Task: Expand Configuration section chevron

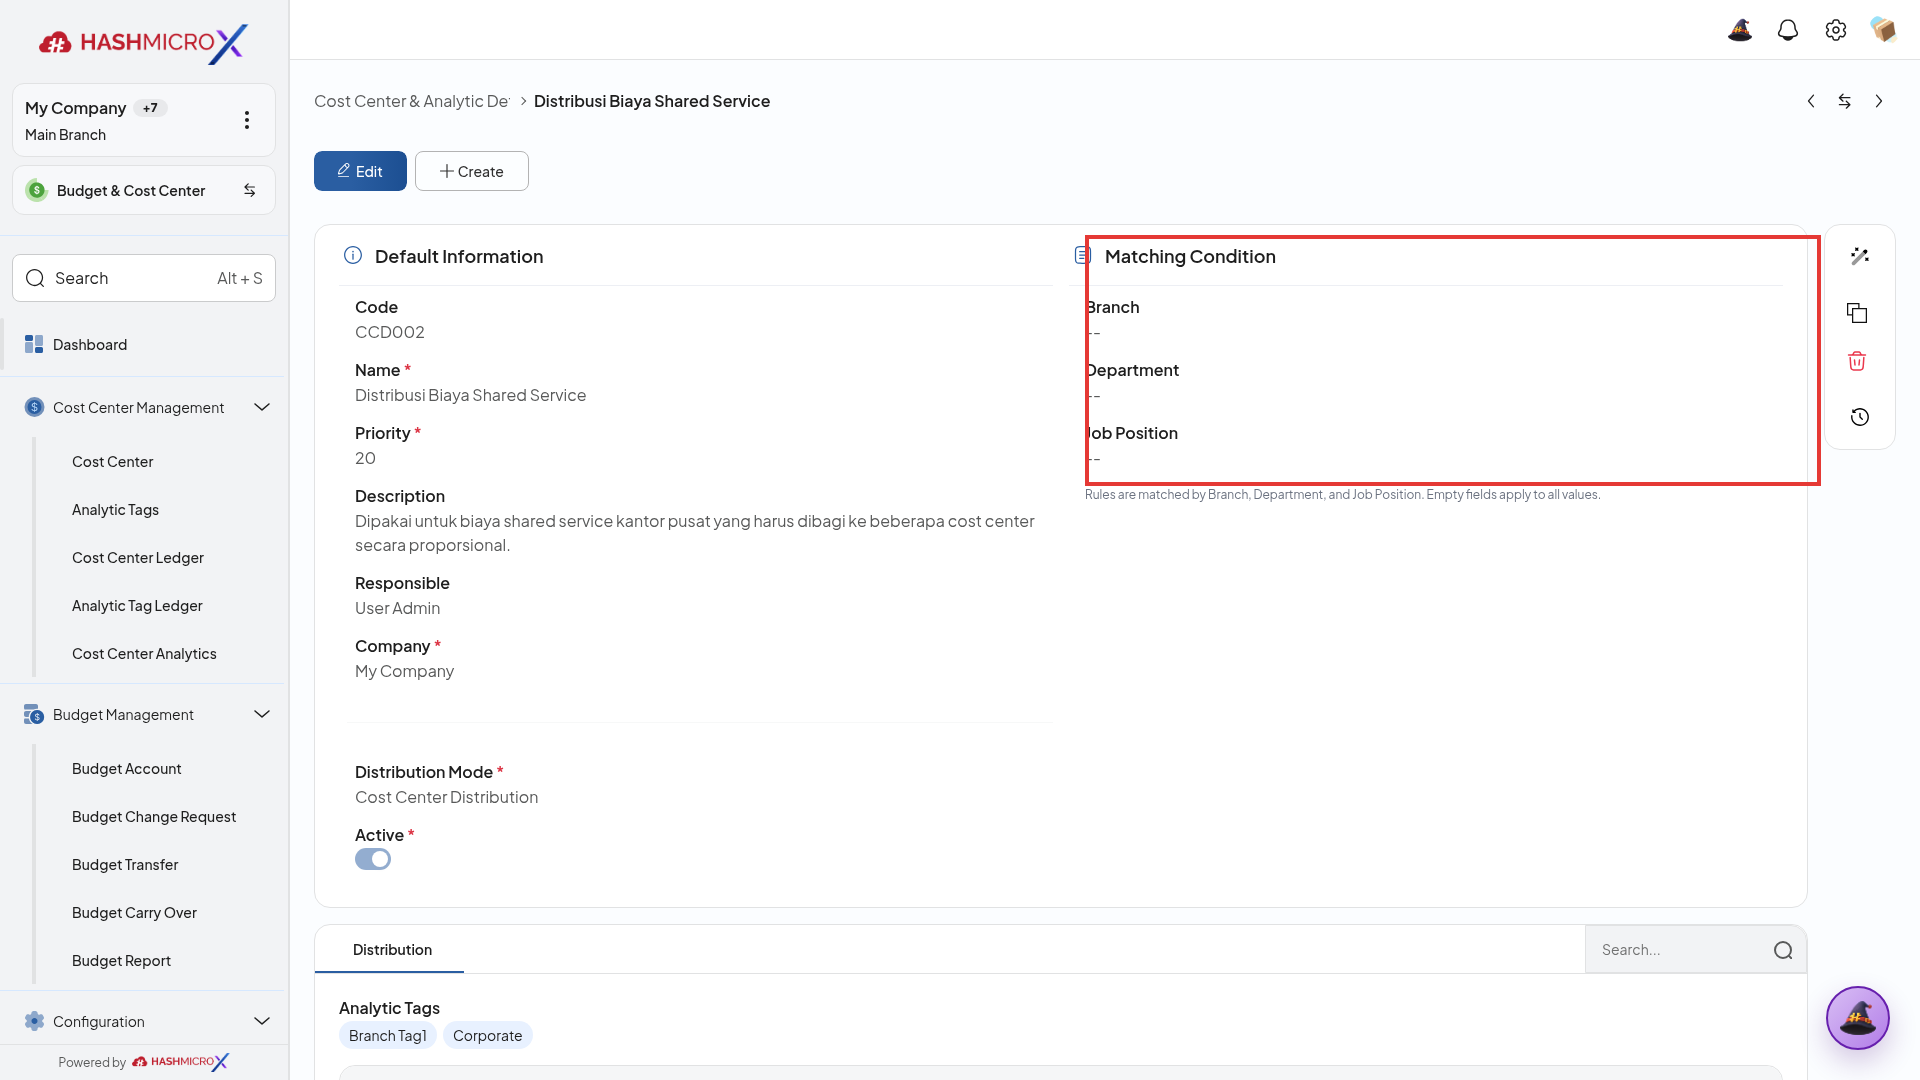Action: pos(262,1021)
